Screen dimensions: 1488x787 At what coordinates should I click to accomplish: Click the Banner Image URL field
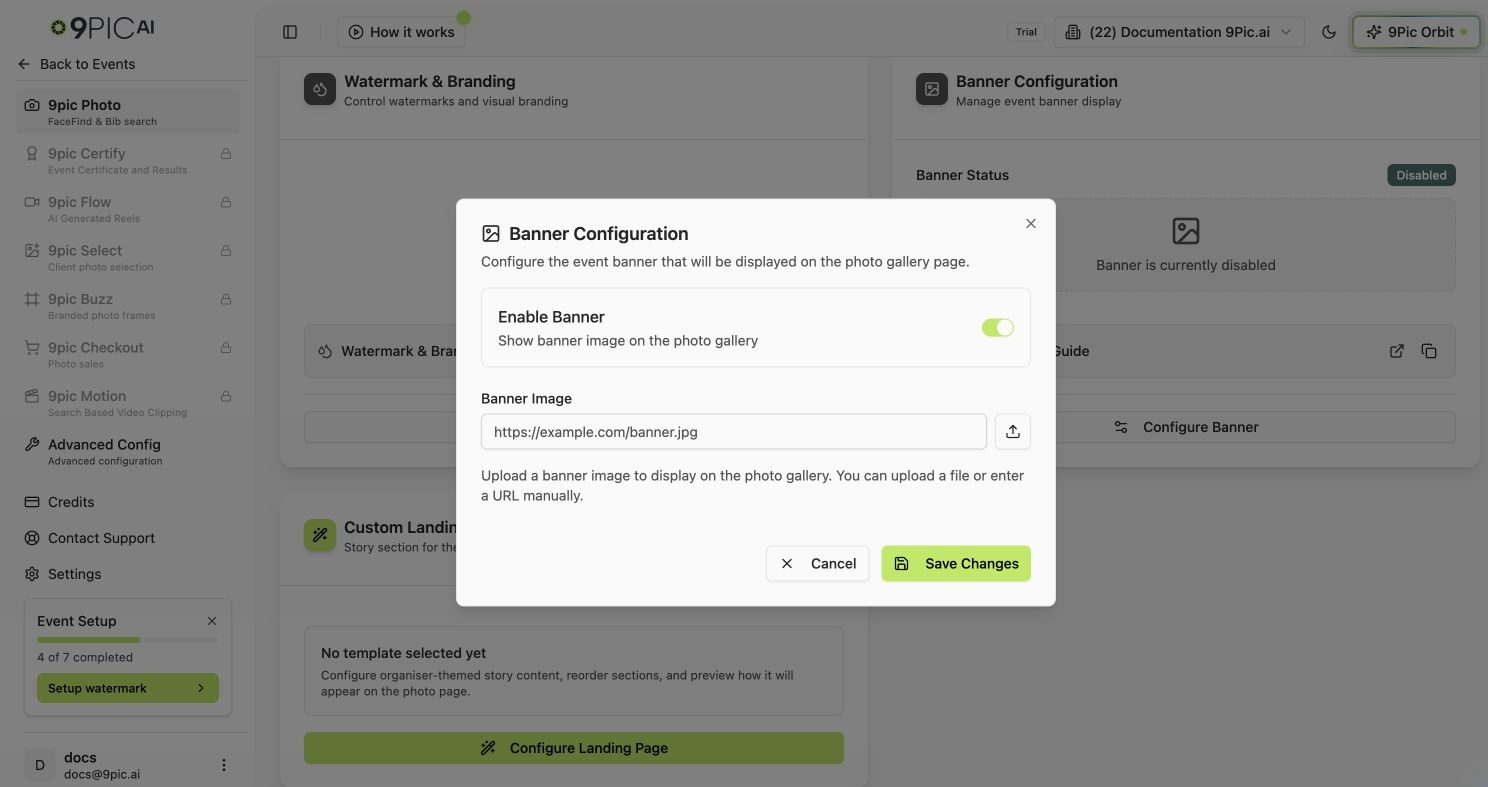[734, 432]
